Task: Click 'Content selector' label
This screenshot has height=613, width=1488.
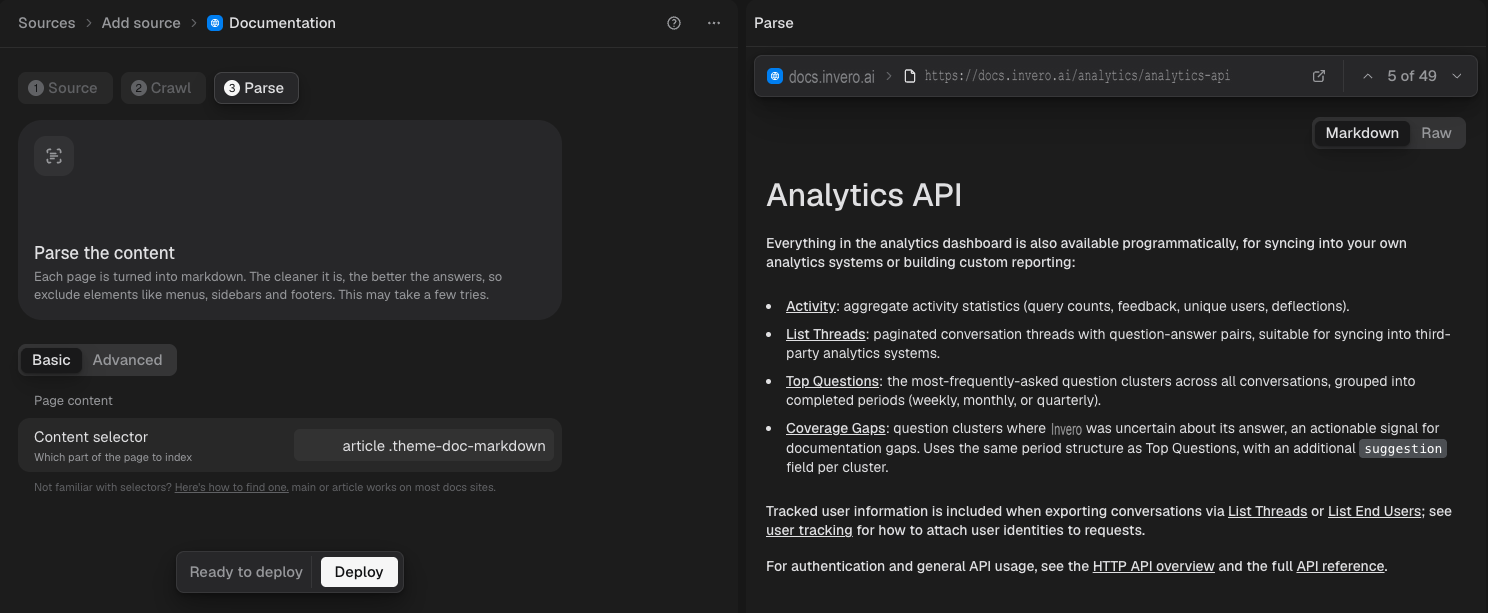Action: pos(91,437)
